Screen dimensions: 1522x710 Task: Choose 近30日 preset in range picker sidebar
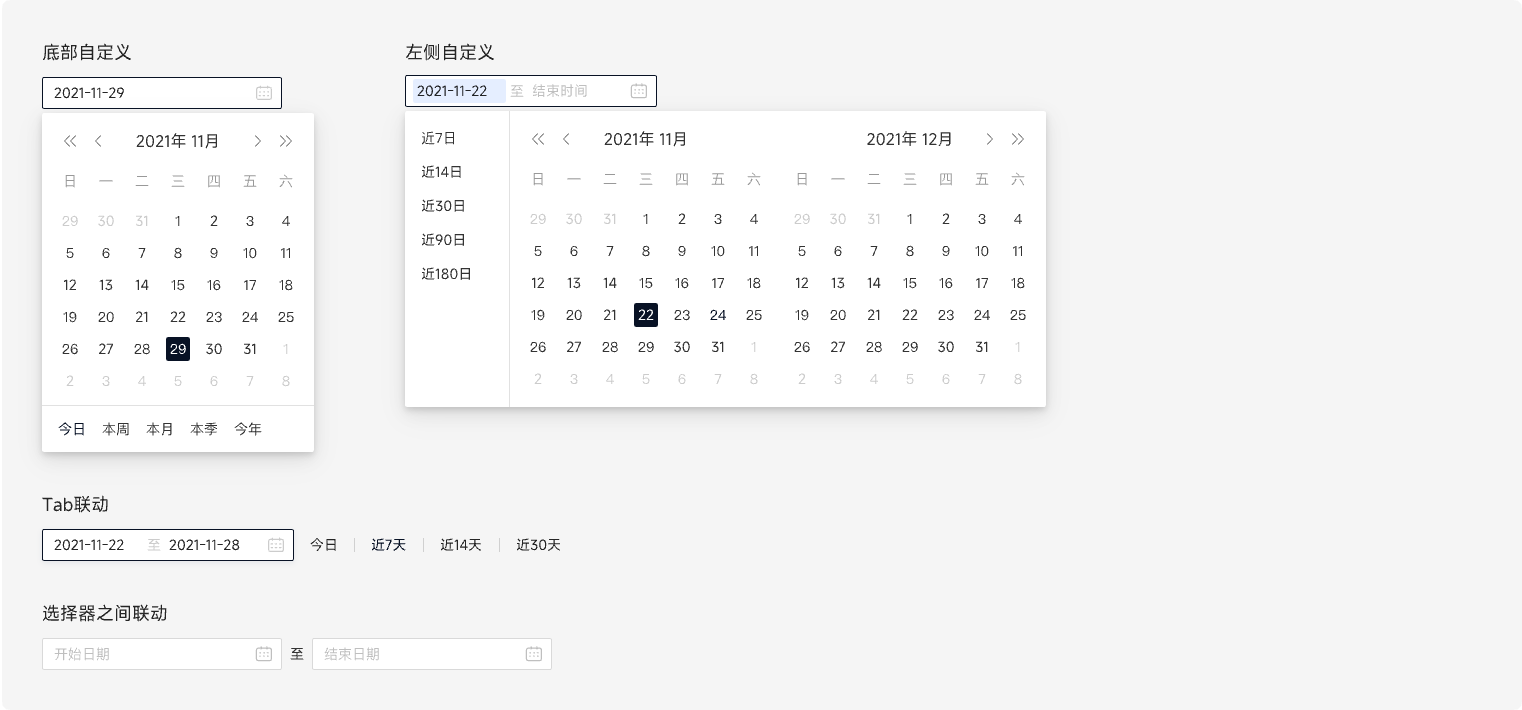(x=443, y=206)
